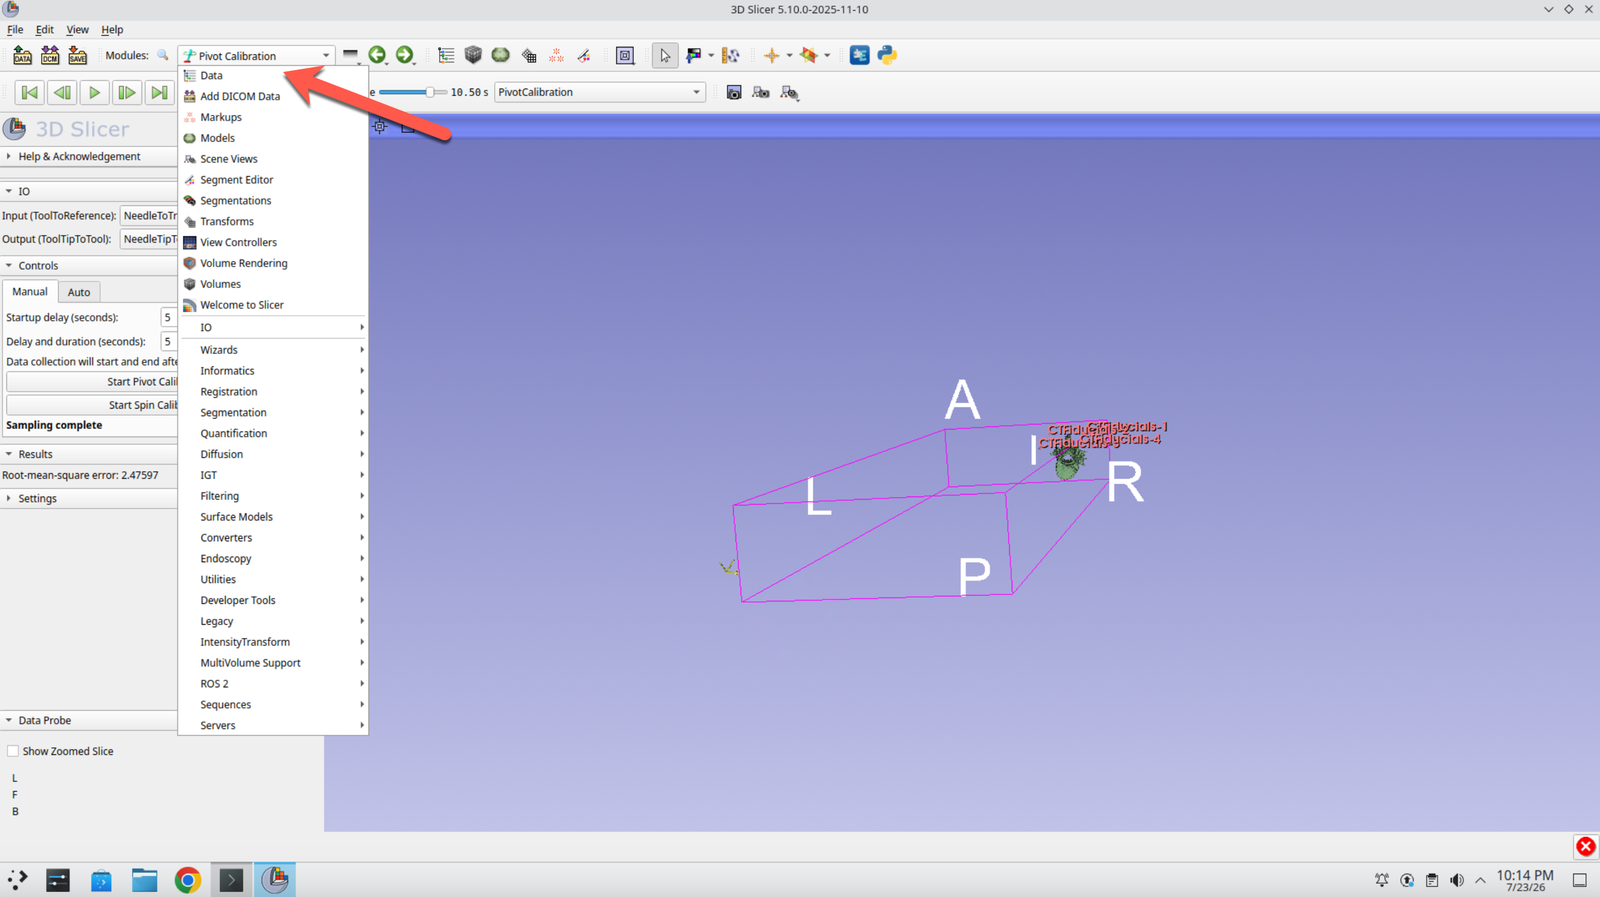Click the center 3D view icon

380,126
